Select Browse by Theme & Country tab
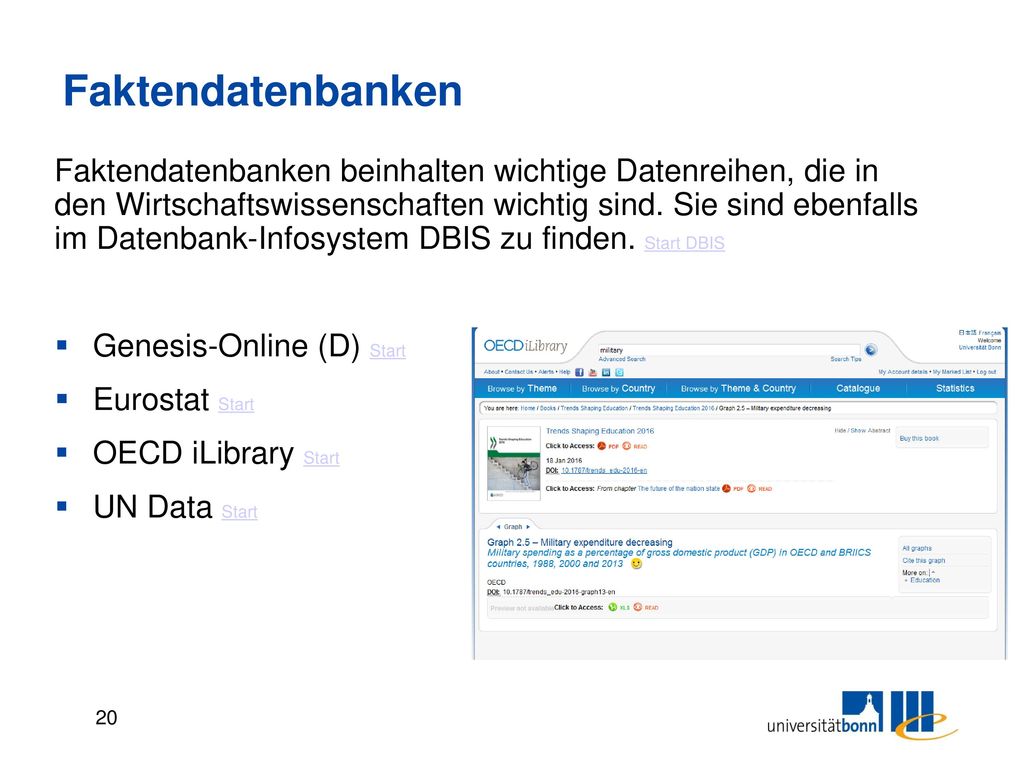 pyautogui.click(x=739, y=389)
